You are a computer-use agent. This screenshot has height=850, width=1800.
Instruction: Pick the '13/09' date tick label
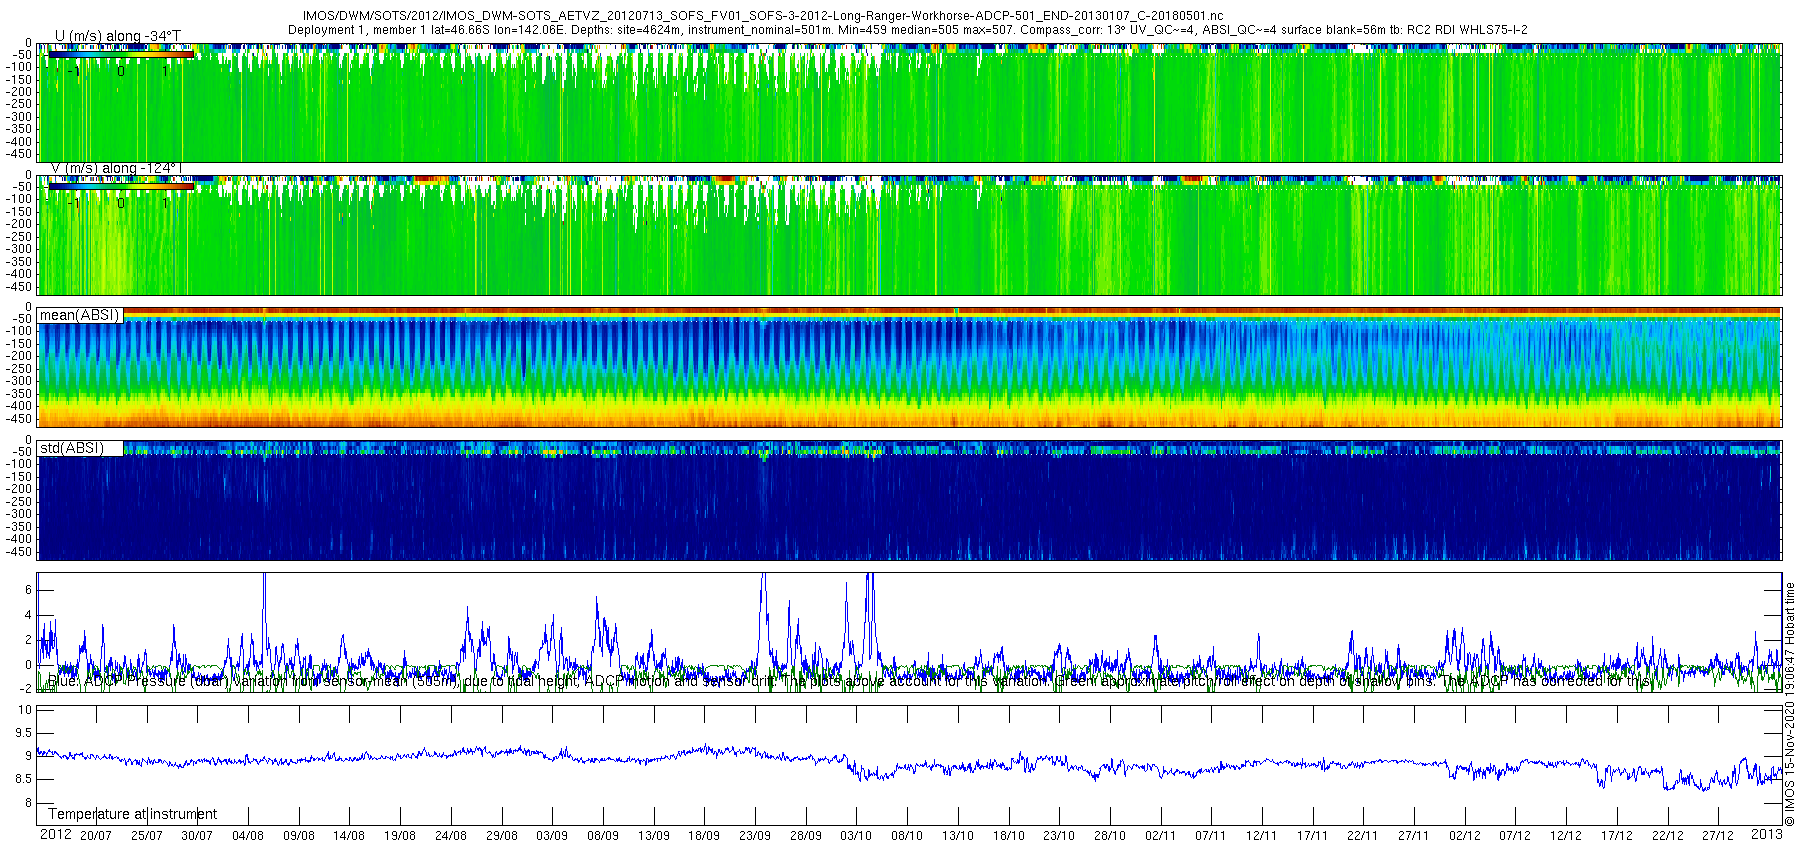(654, 836)
